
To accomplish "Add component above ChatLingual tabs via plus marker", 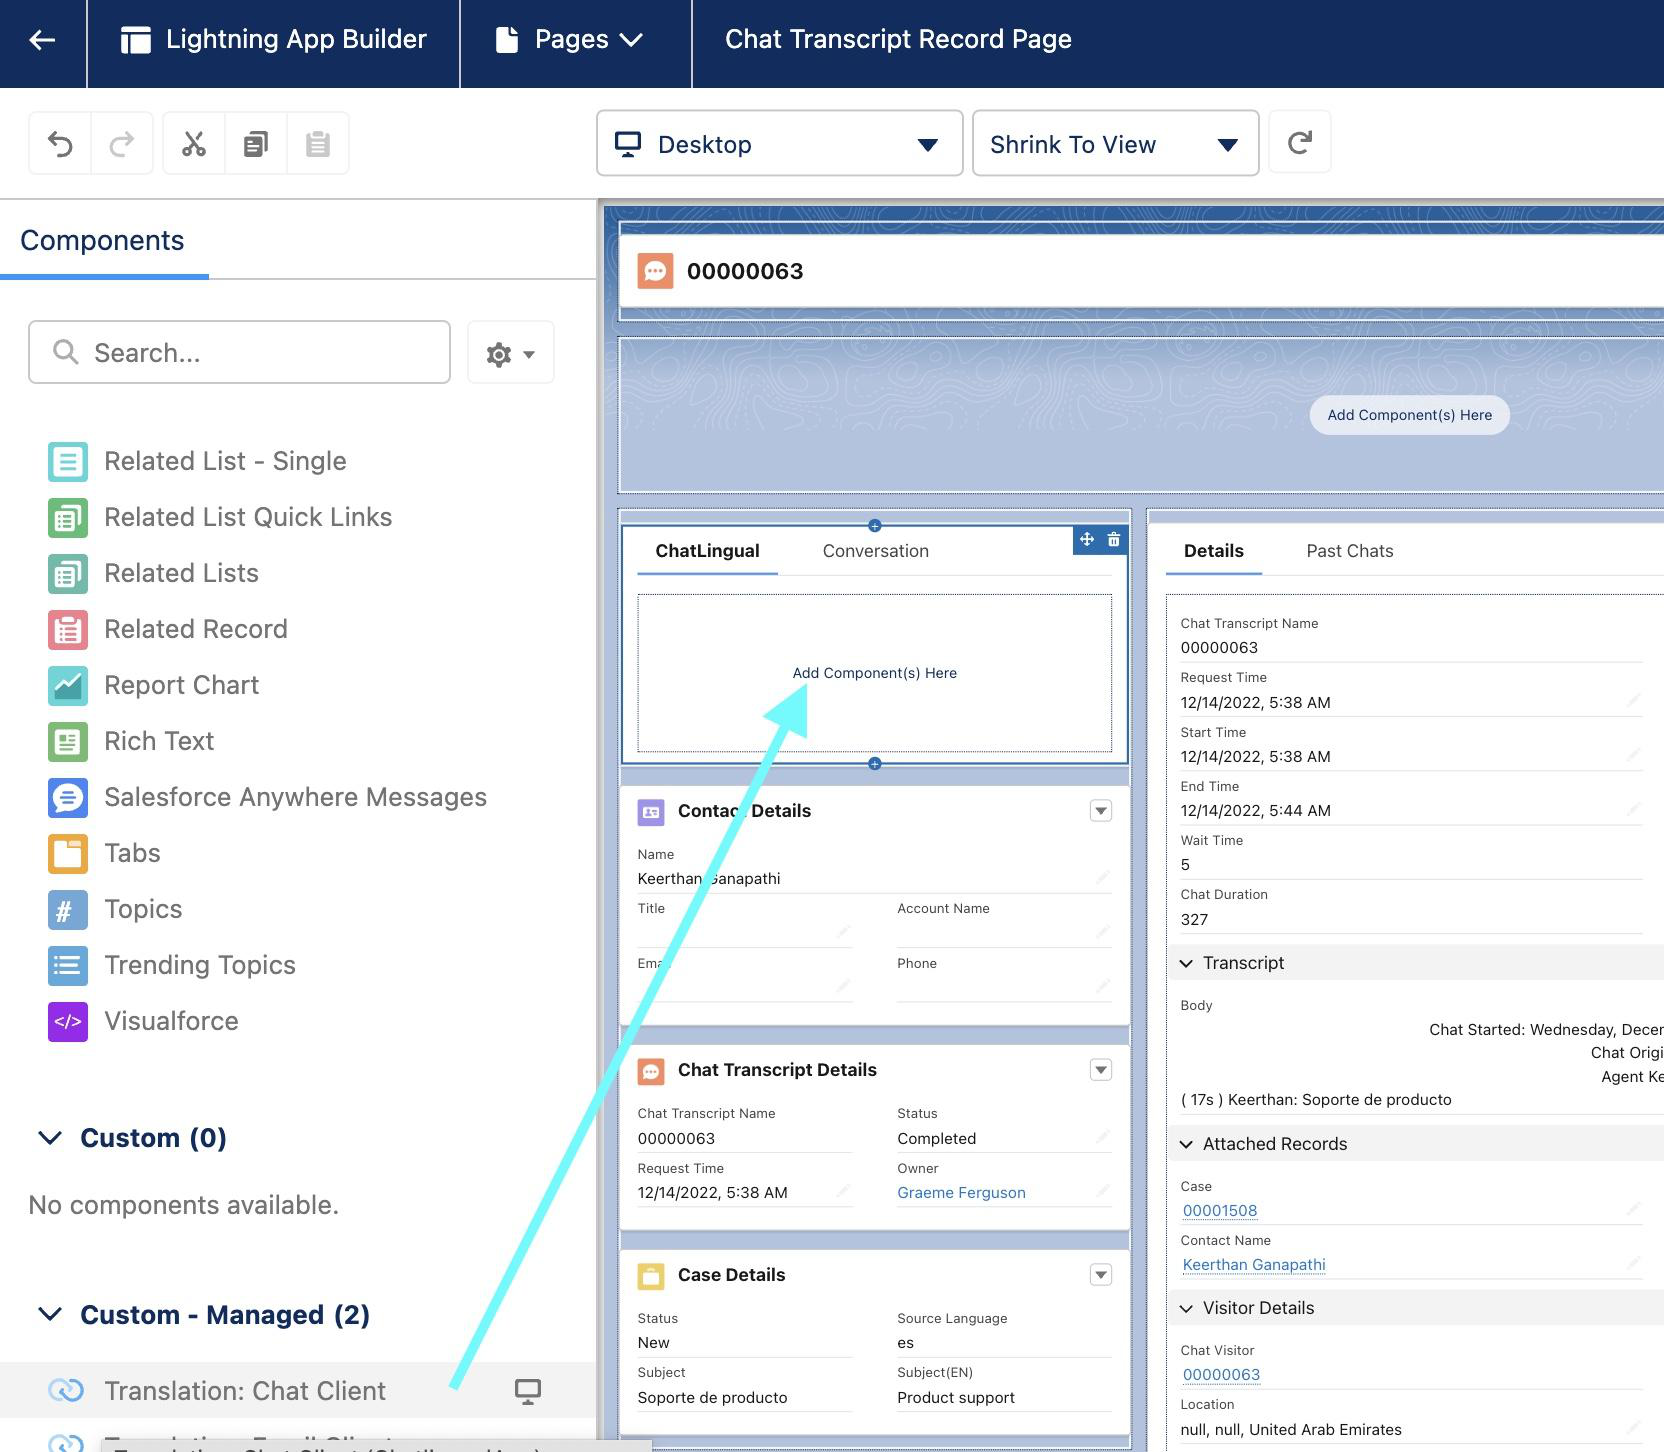I will click(875, 526).
